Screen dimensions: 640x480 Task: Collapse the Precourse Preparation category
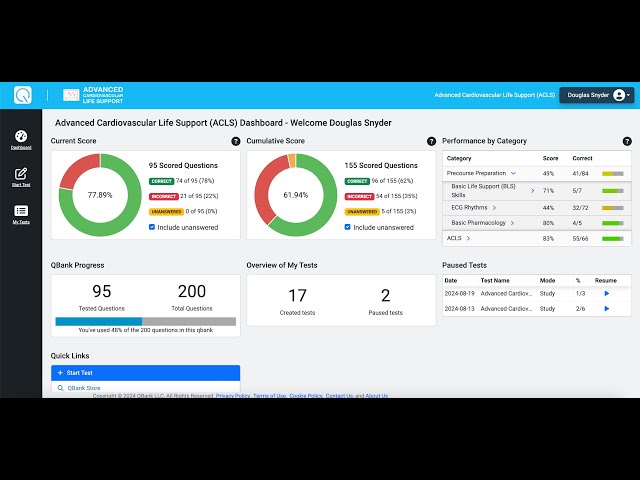[513, 173]
